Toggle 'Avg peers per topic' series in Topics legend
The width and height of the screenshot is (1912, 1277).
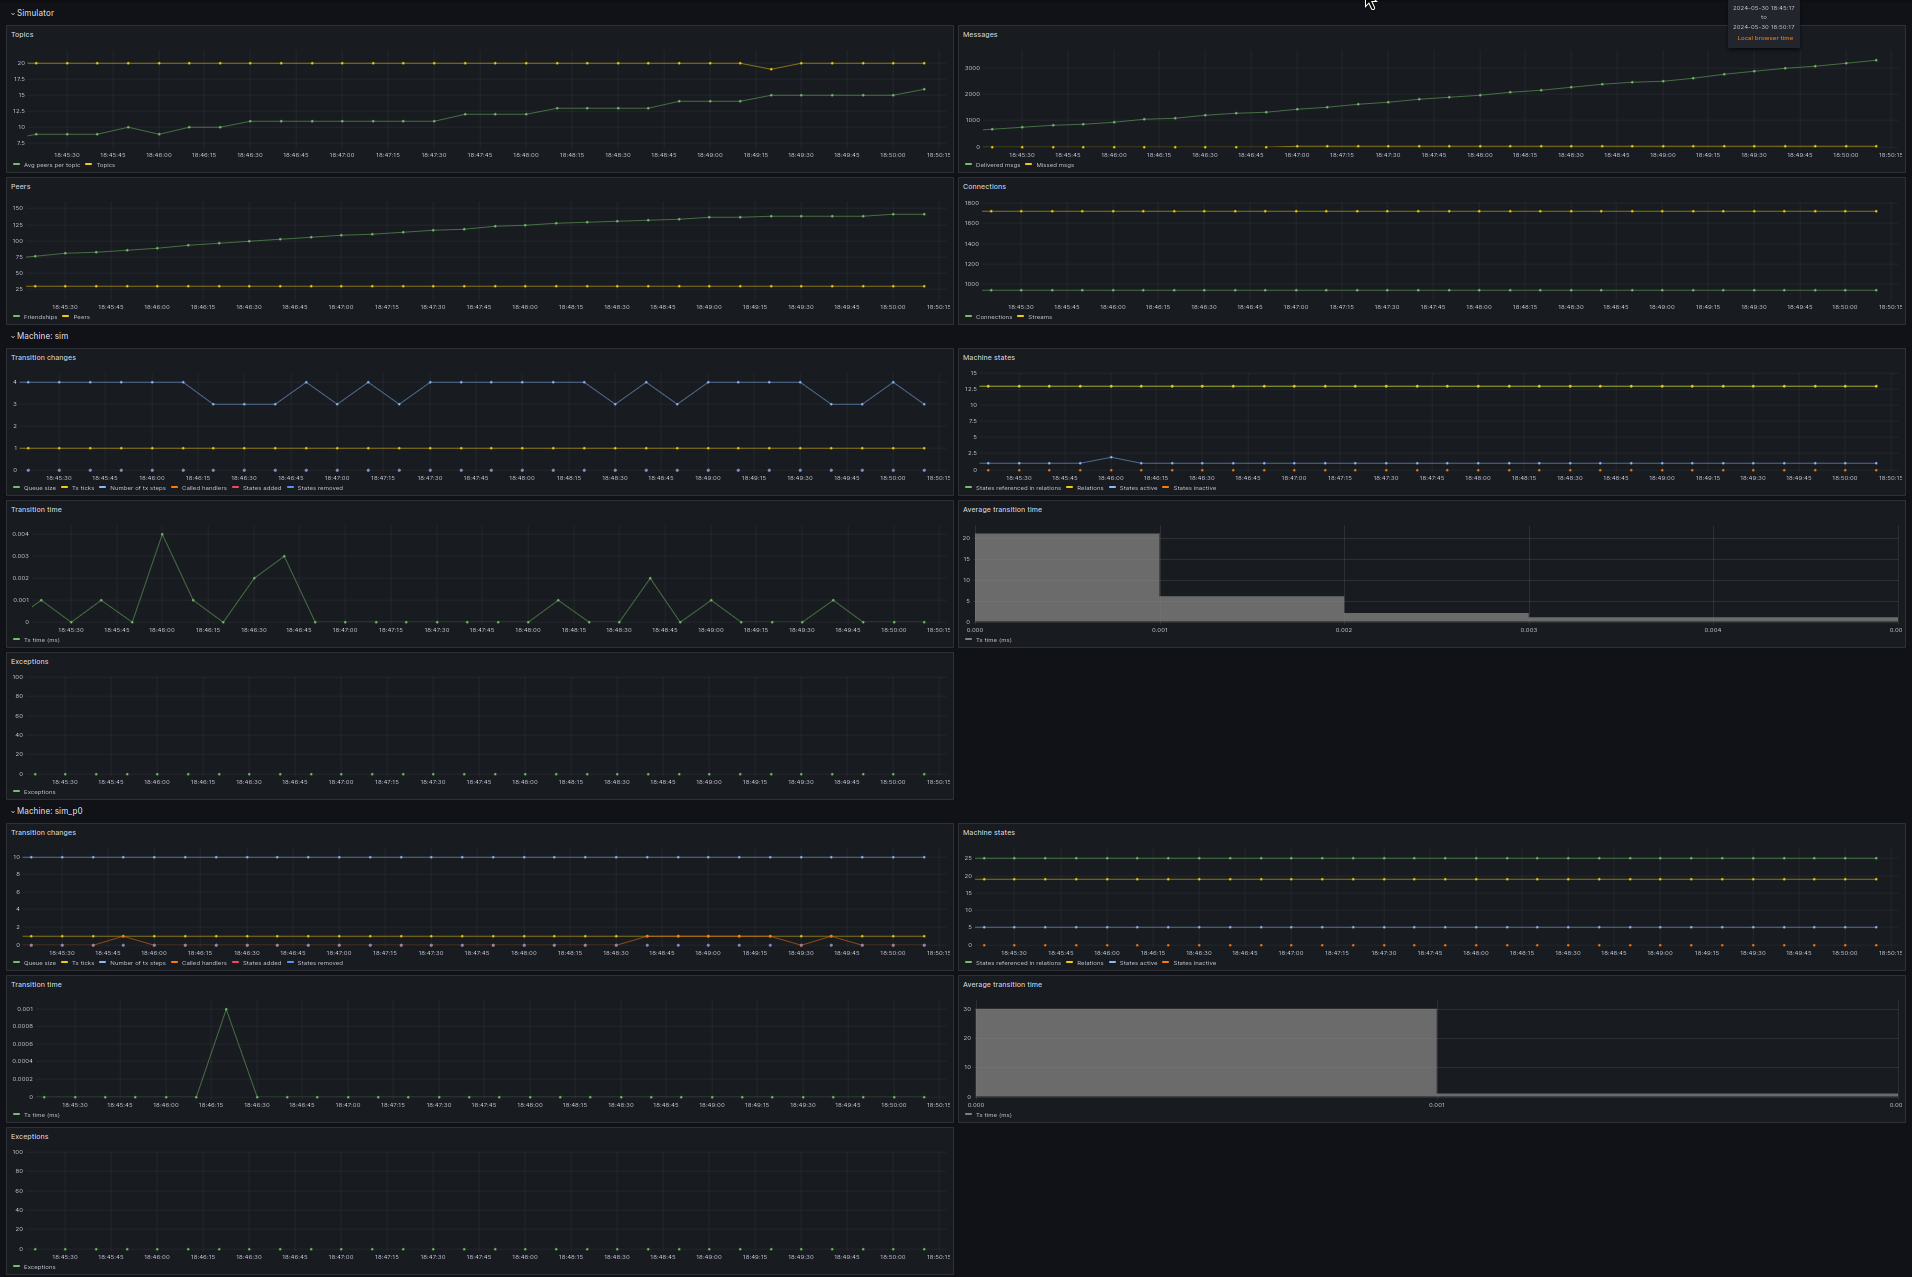52,165
